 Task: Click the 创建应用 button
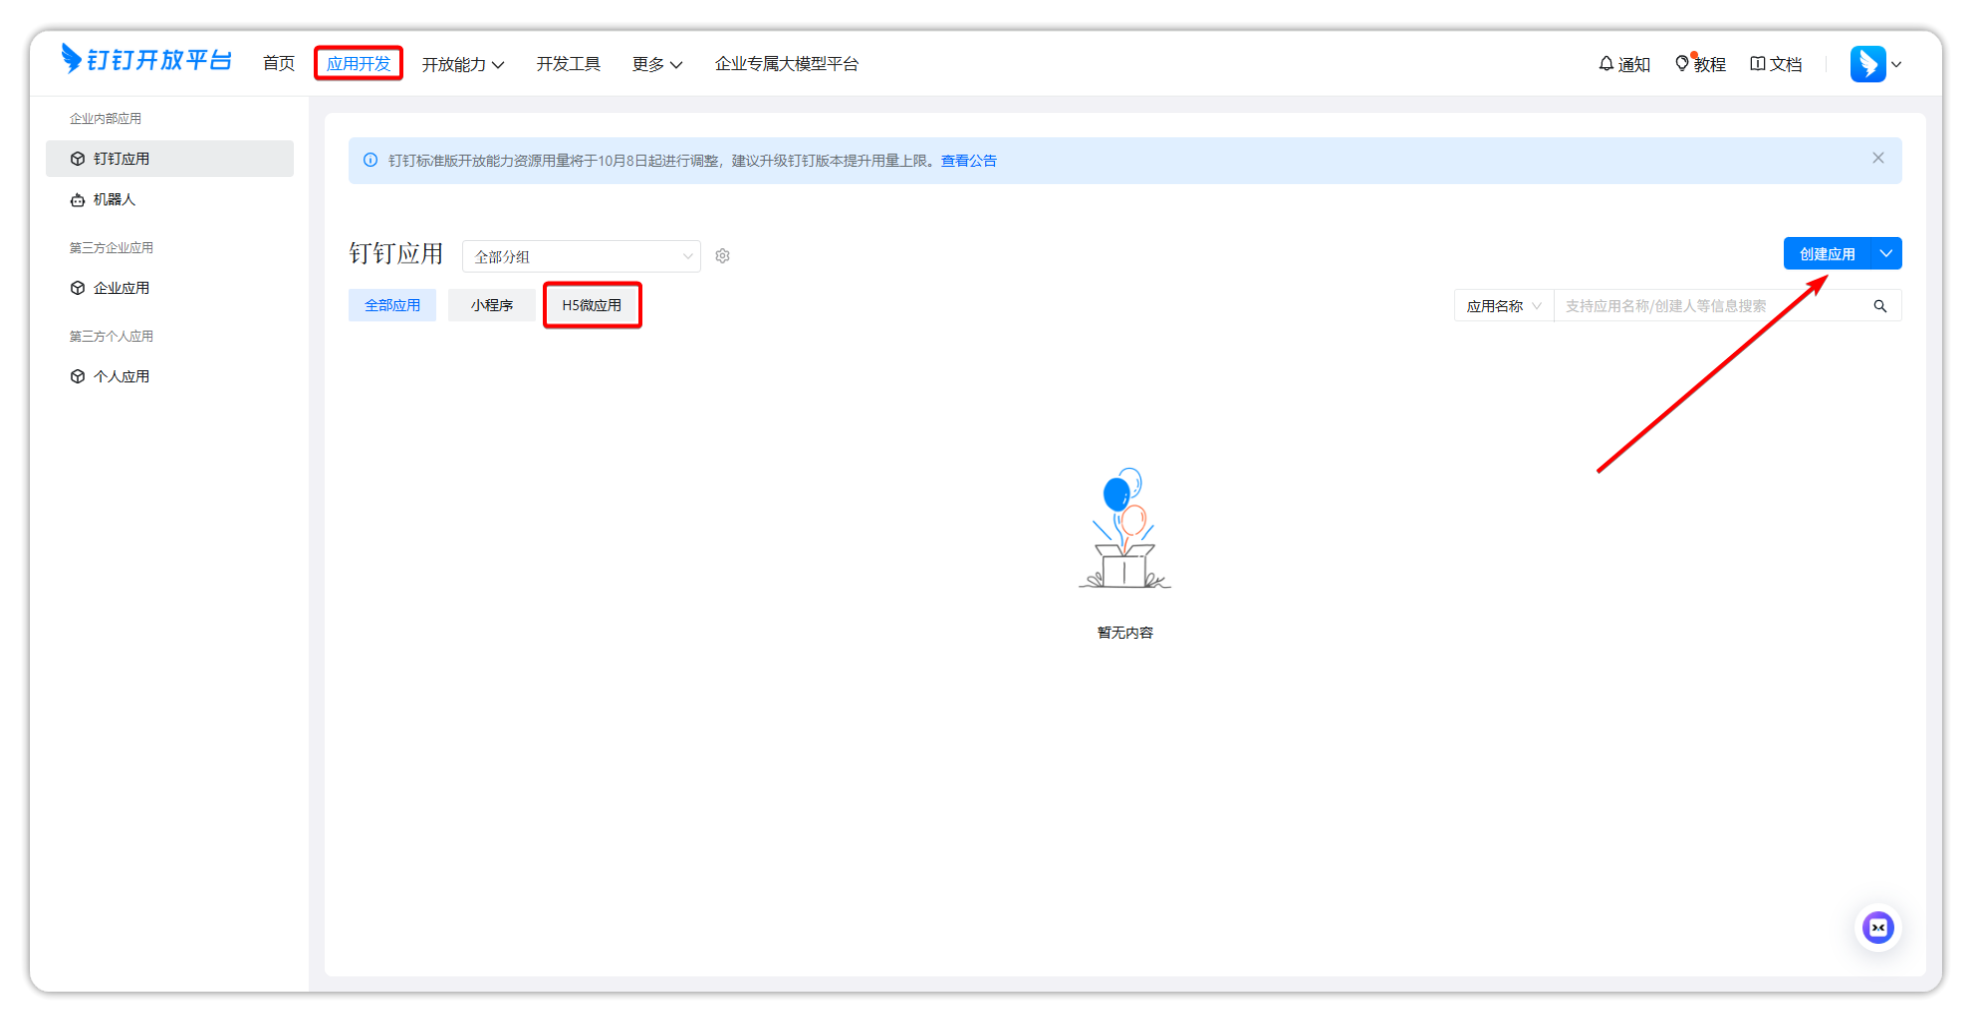pyautogui.click(x=1826, y=254)
